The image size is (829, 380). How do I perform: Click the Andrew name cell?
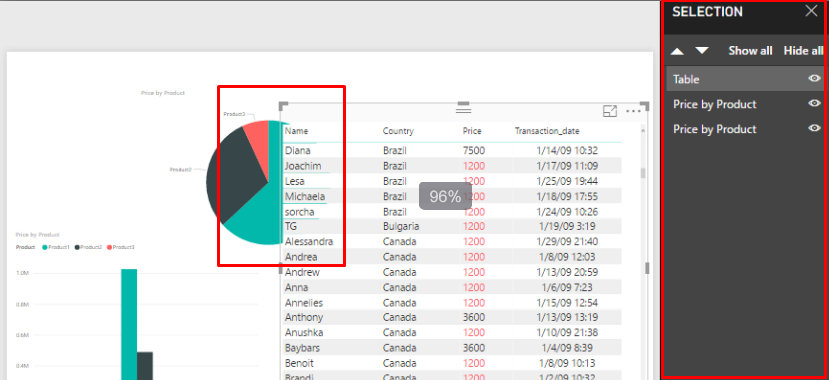302,272
